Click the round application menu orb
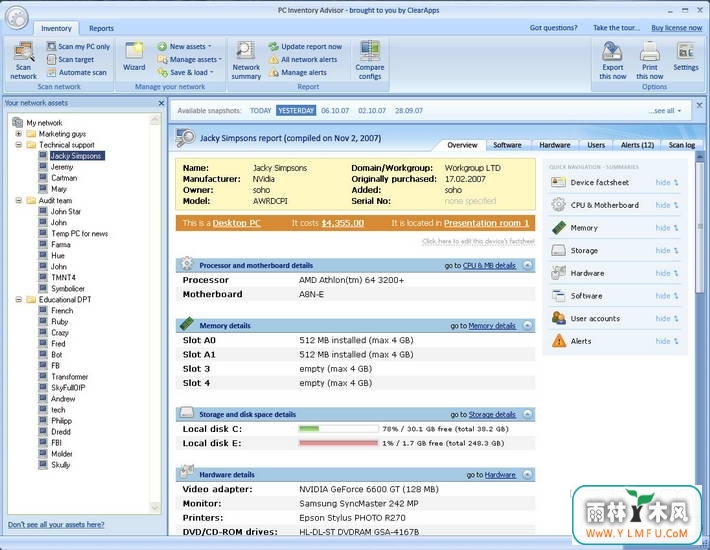The image size is (710, 550). point(17,19)
